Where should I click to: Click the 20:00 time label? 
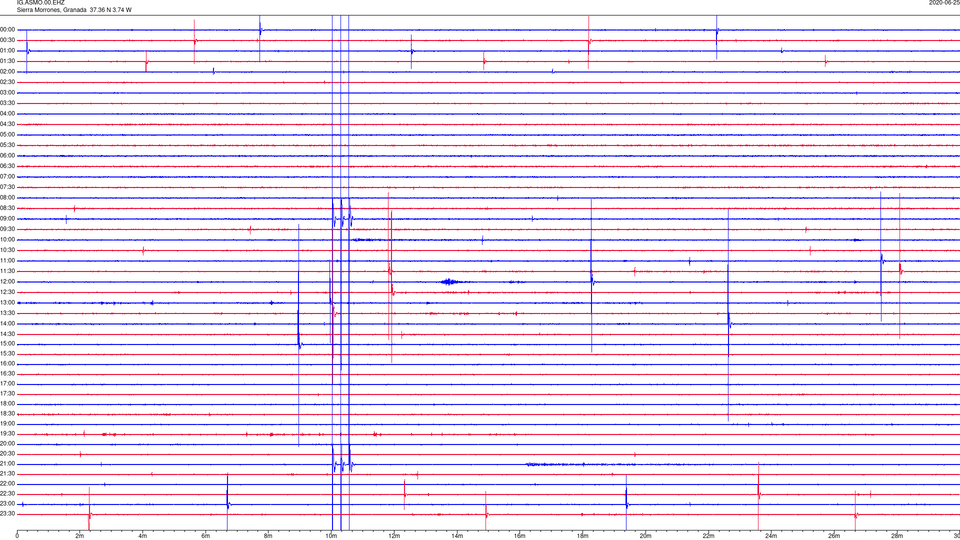coord(7,443)
